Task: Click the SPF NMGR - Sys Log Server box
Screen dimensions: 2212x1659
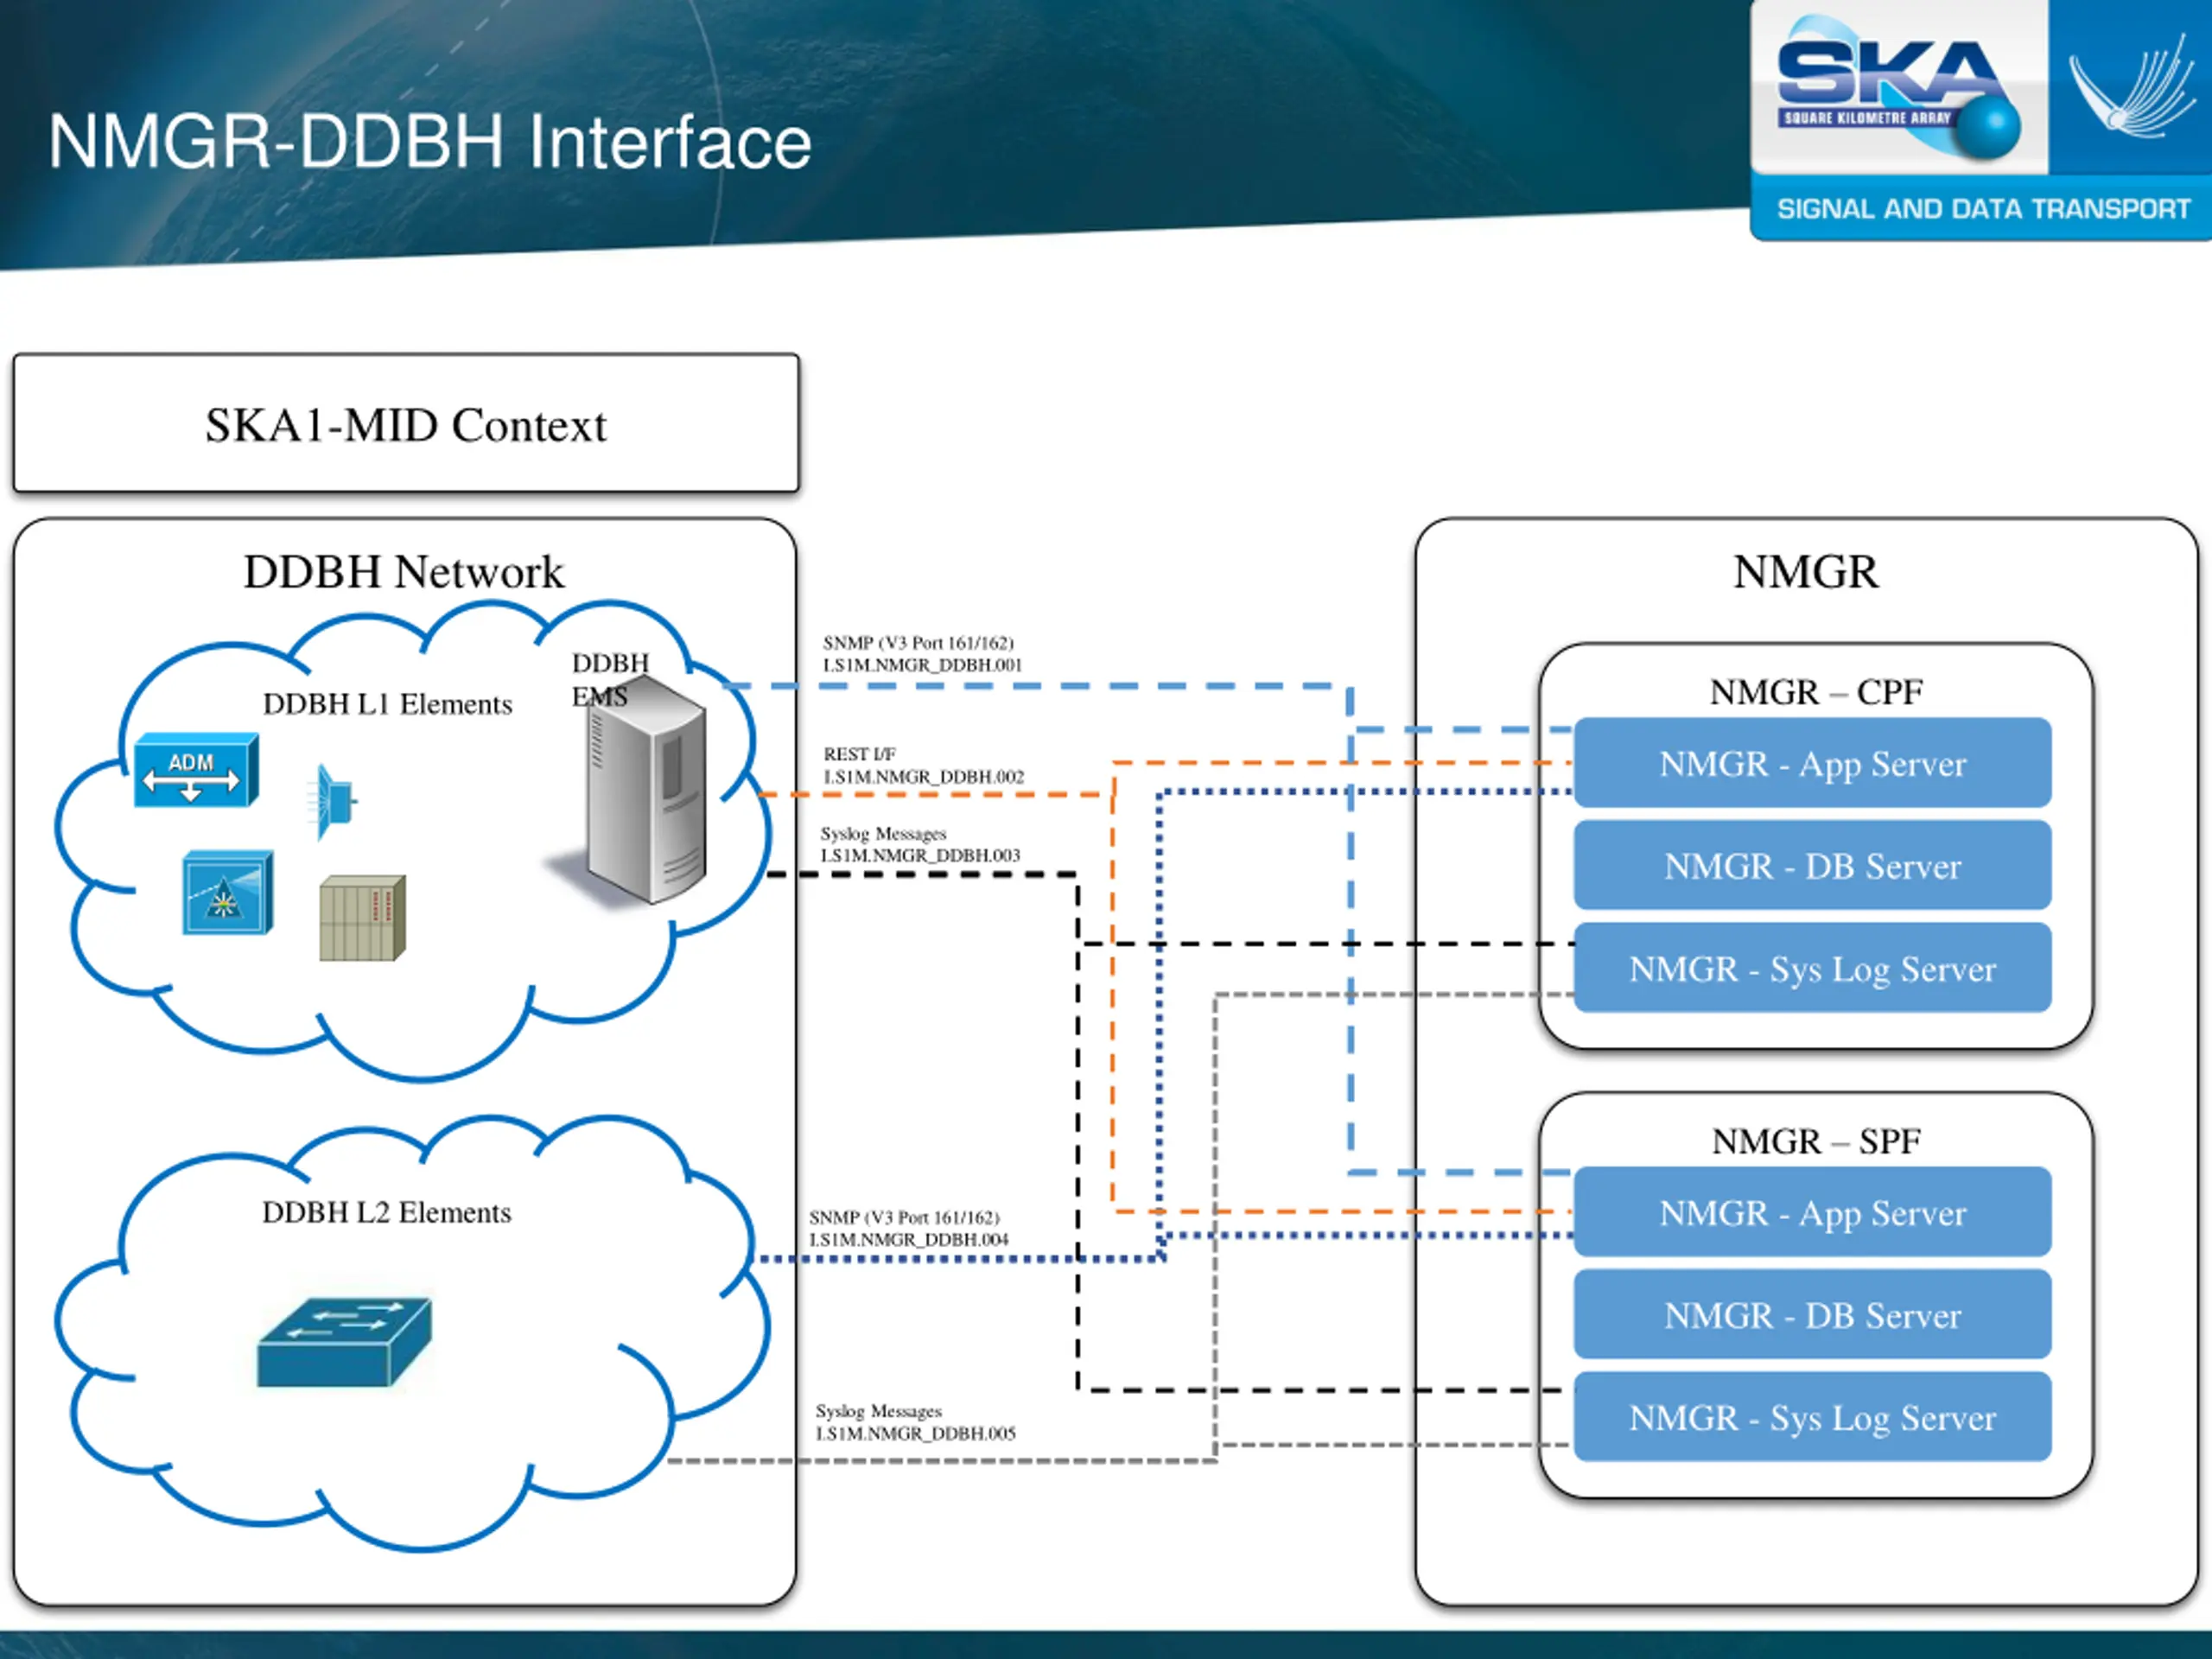Action: tap(1811, 1418)
